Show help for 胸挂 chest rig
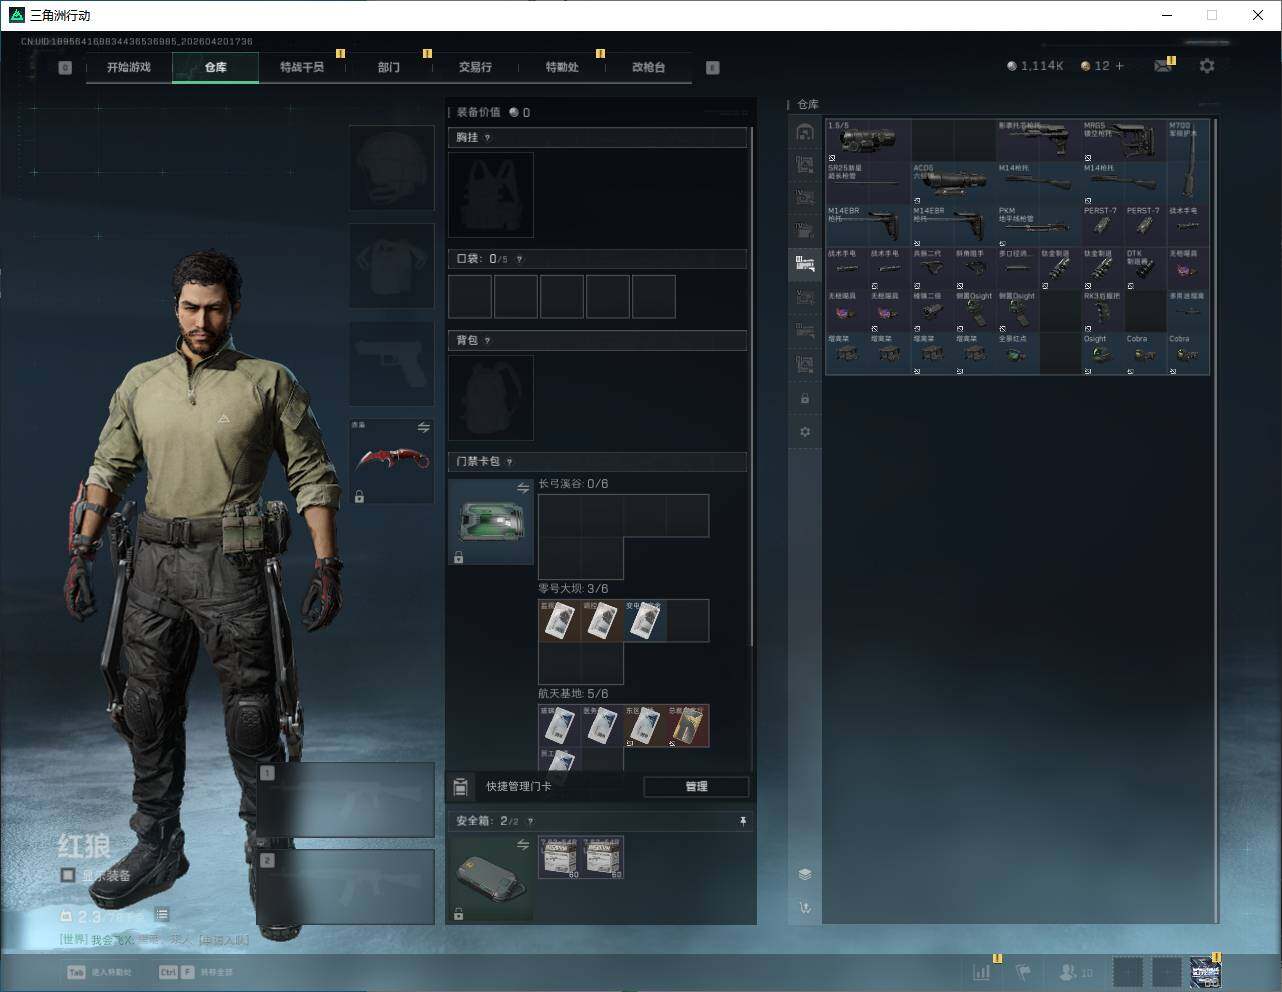 coord(487,138)
